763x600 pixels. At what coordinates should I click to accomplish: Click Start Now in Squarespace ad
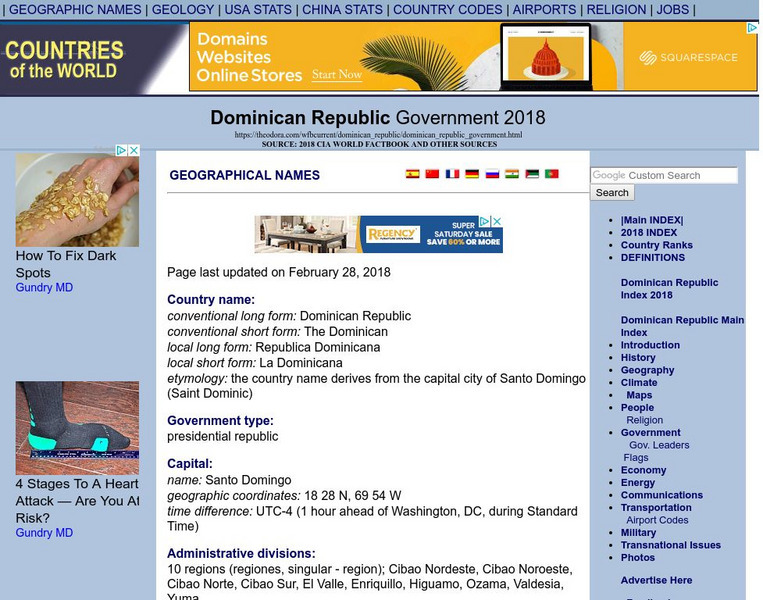pos(337,74)
